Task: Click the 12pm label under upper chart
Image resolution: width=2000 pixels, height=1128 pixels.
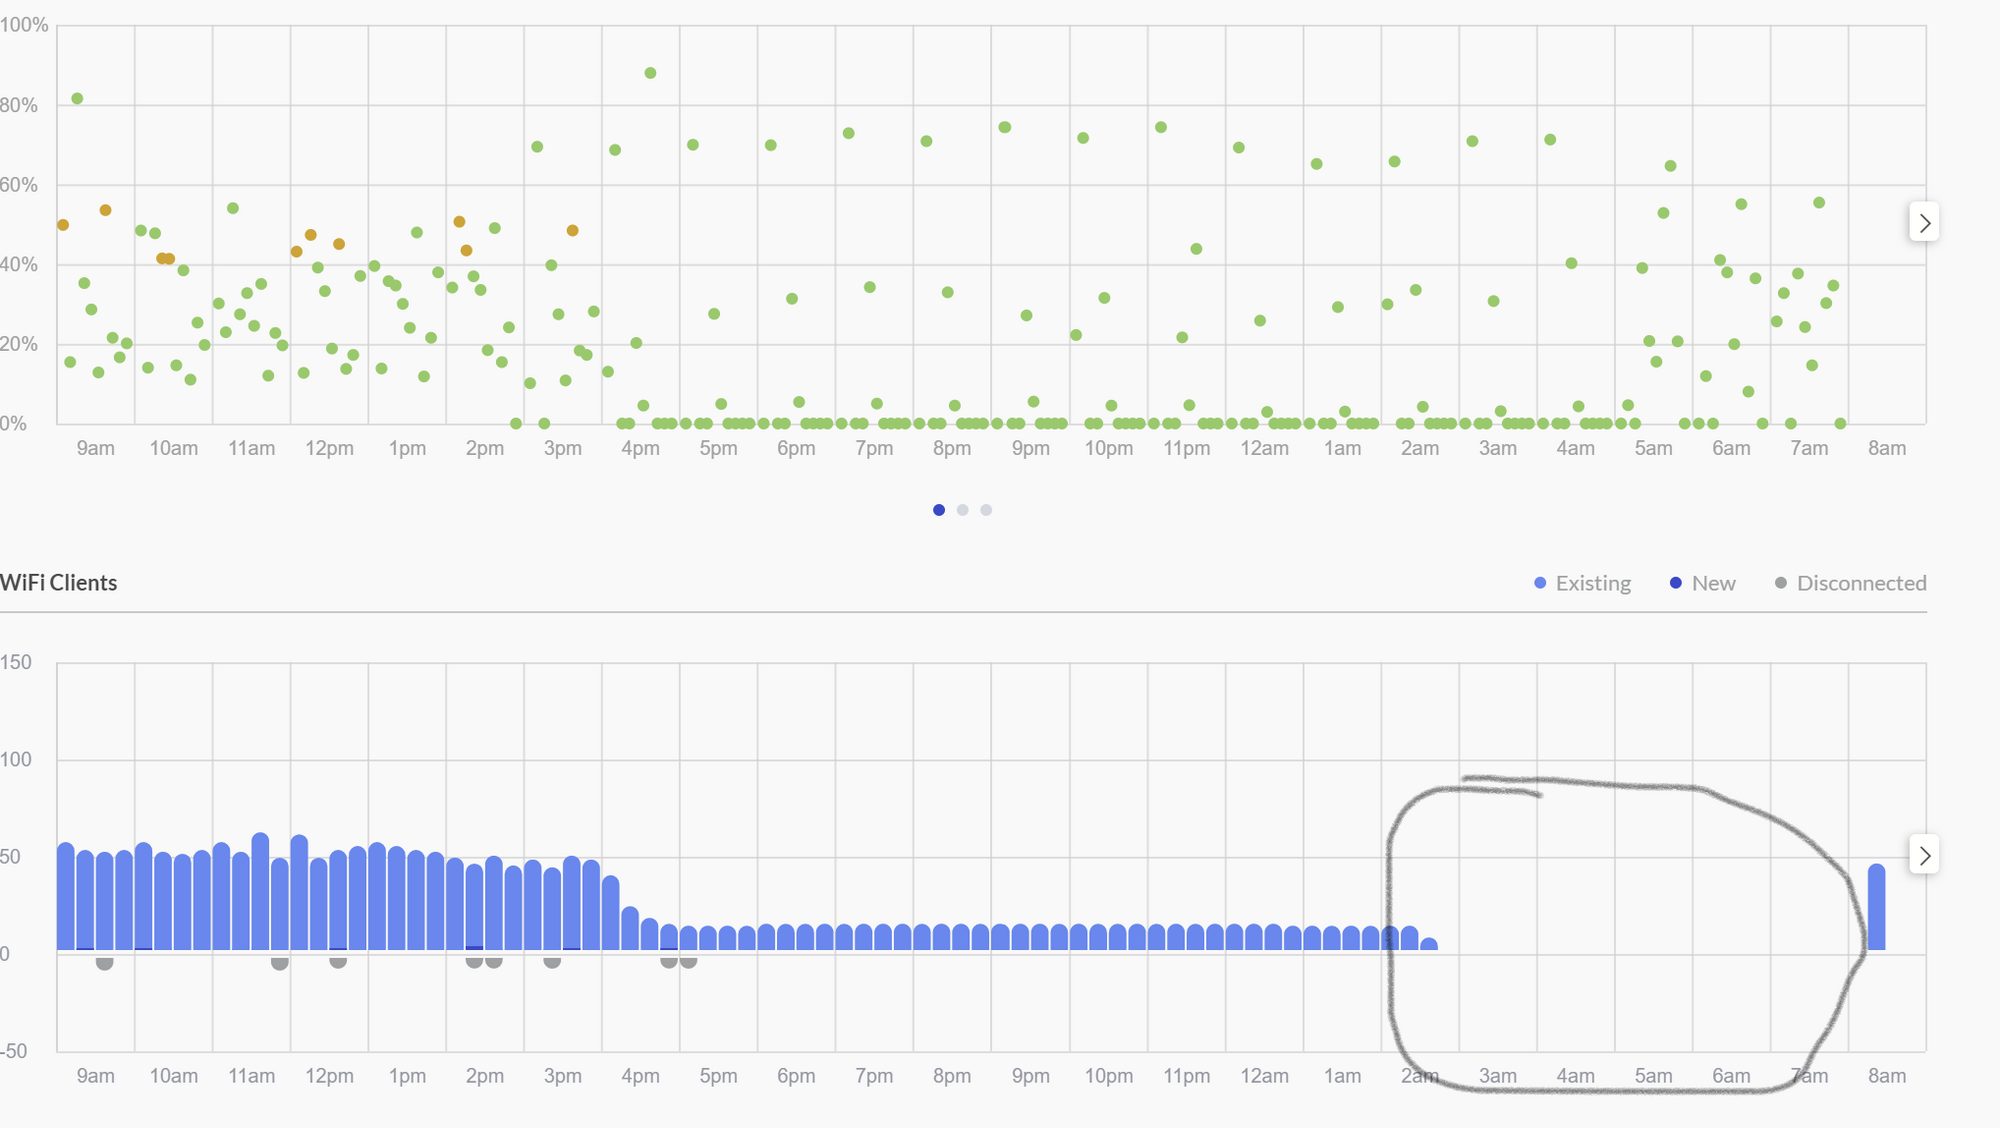Action: pyautogui.click(x=329, y=448)
